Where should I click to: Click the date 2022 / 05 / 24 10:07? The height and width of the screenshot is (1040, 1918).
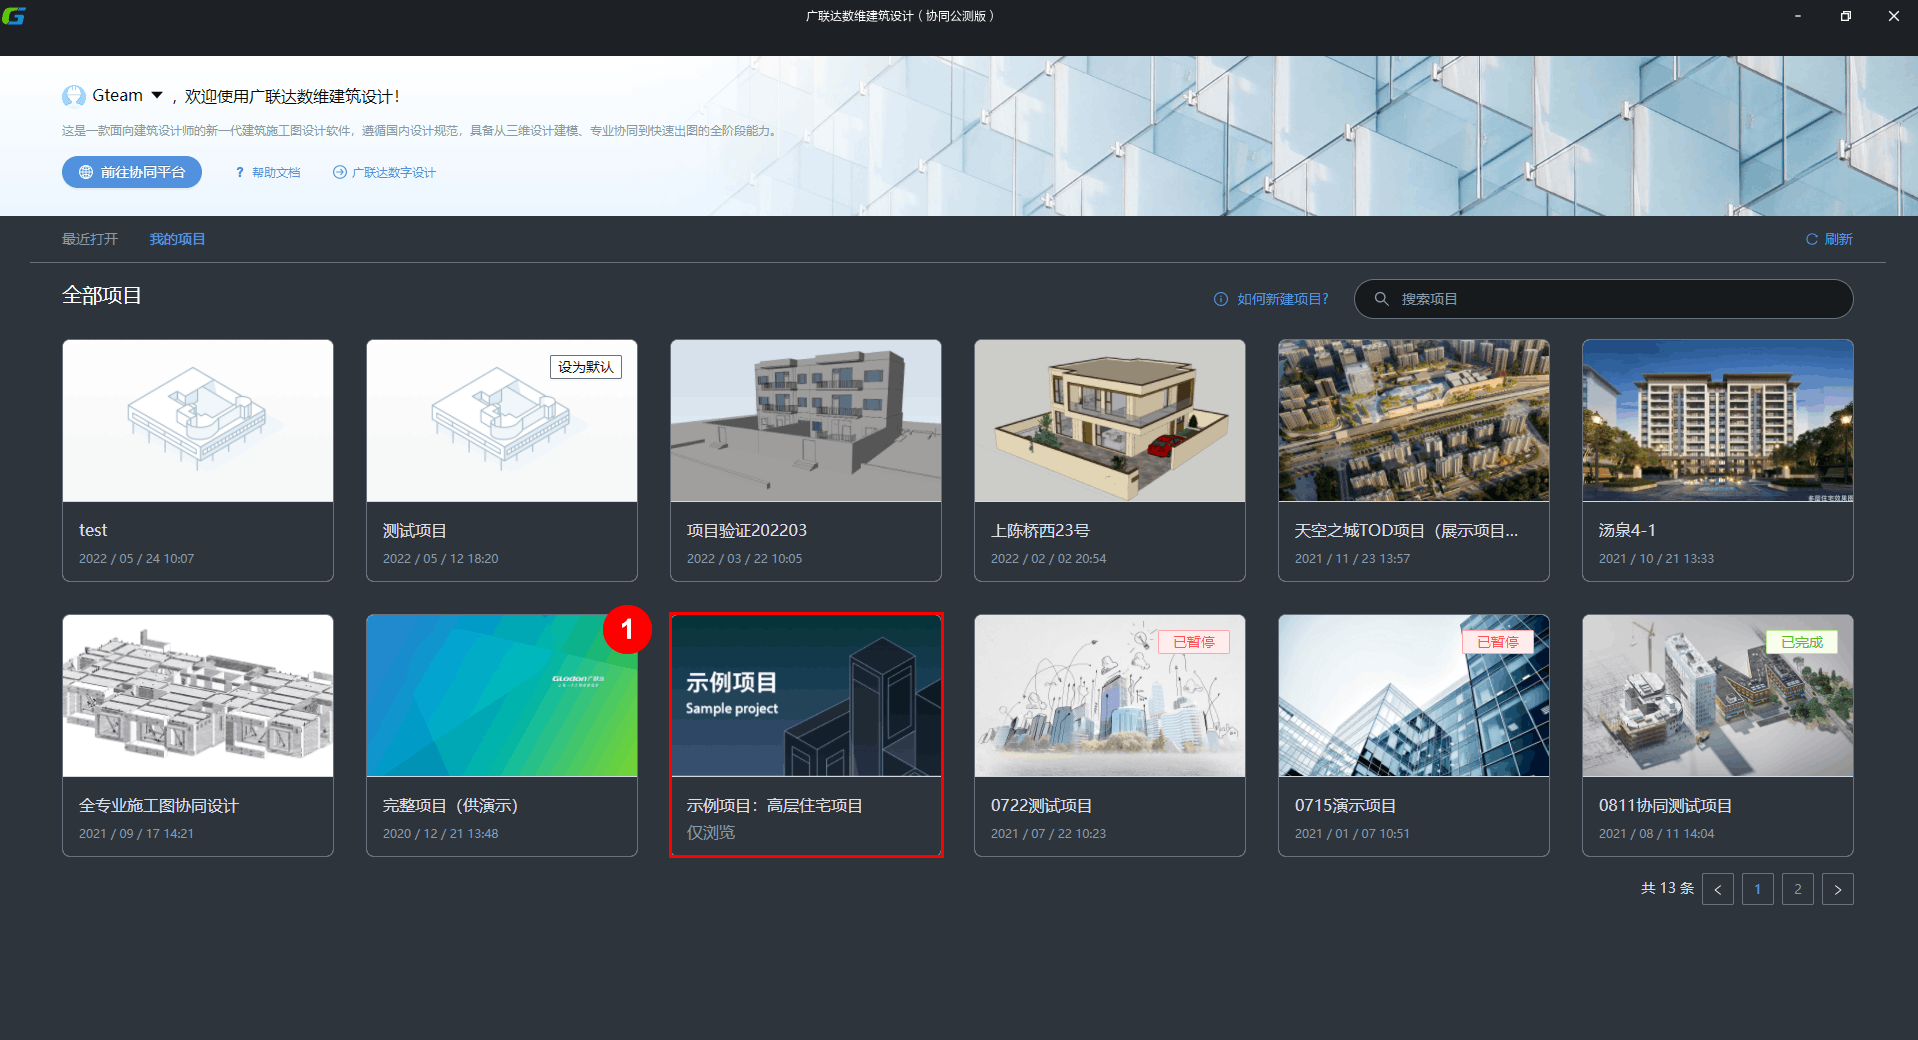point(137,558)
